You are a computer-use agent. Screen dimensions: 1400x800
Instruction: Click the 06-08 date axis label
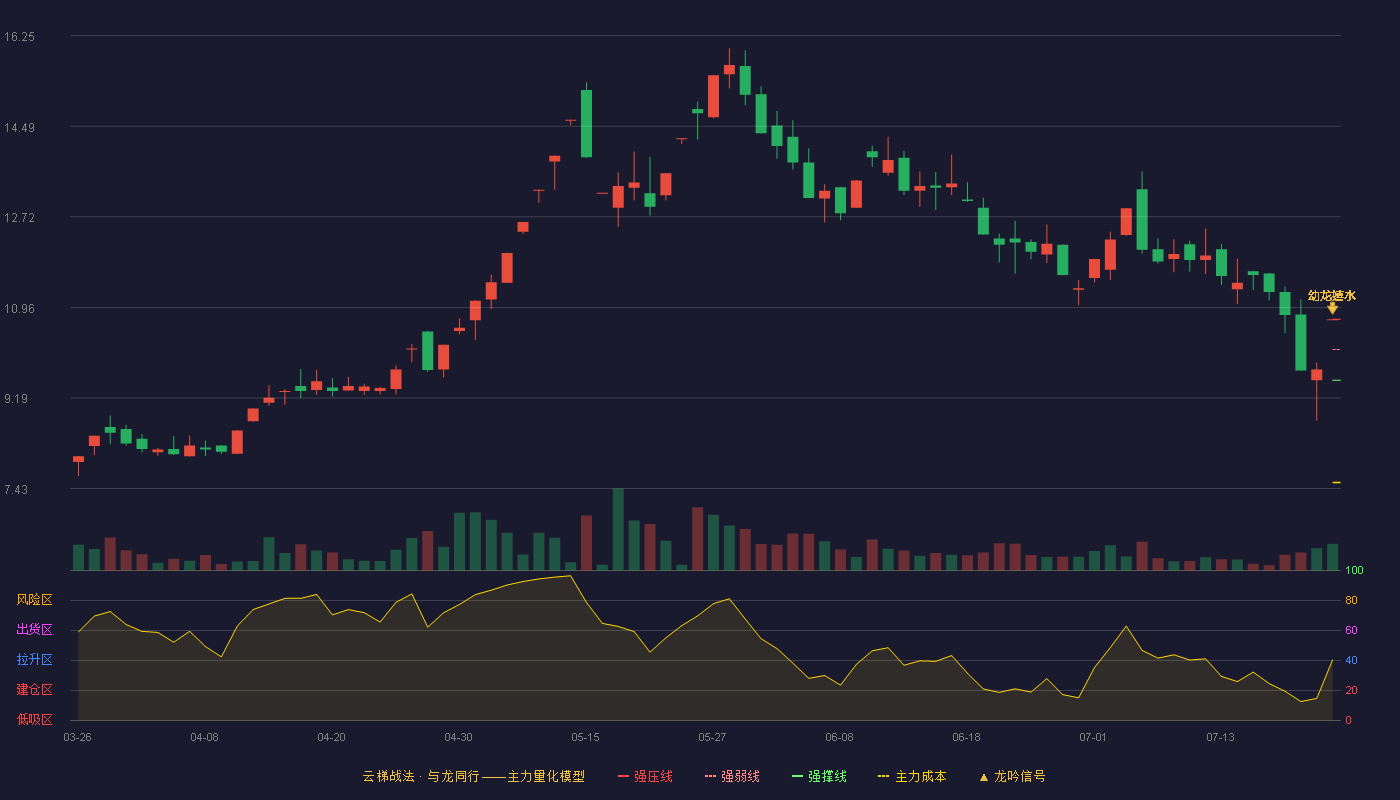(839, 737)
